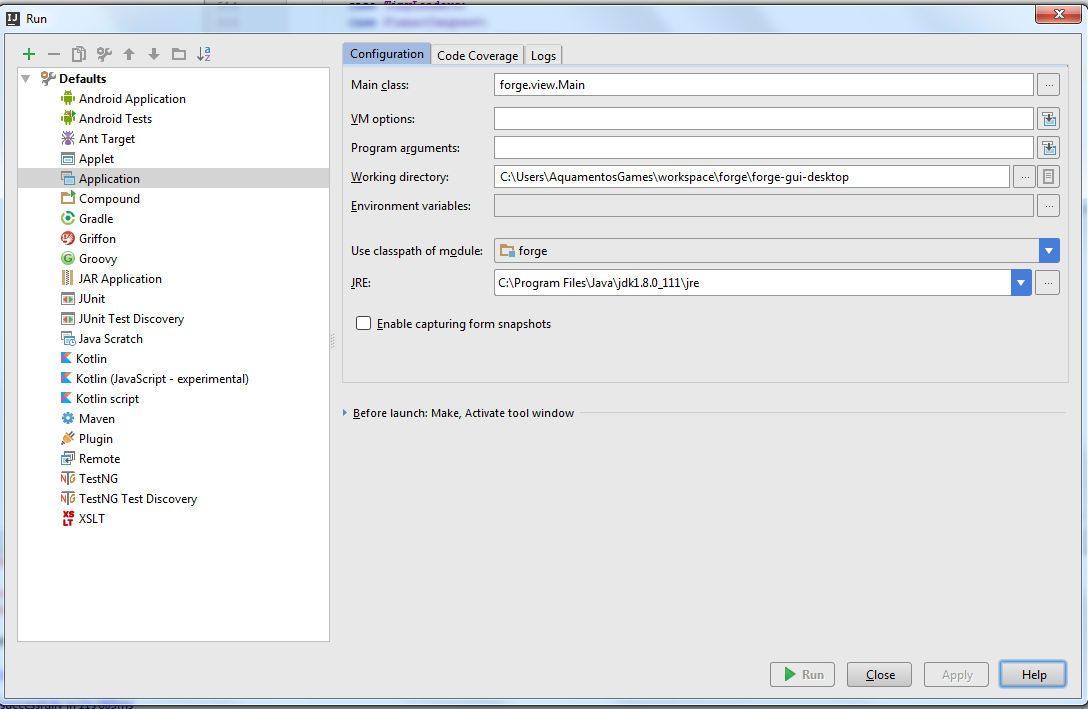Switch to the Logs tab
Screen dimensions: 1088x709
pos(543,56)
